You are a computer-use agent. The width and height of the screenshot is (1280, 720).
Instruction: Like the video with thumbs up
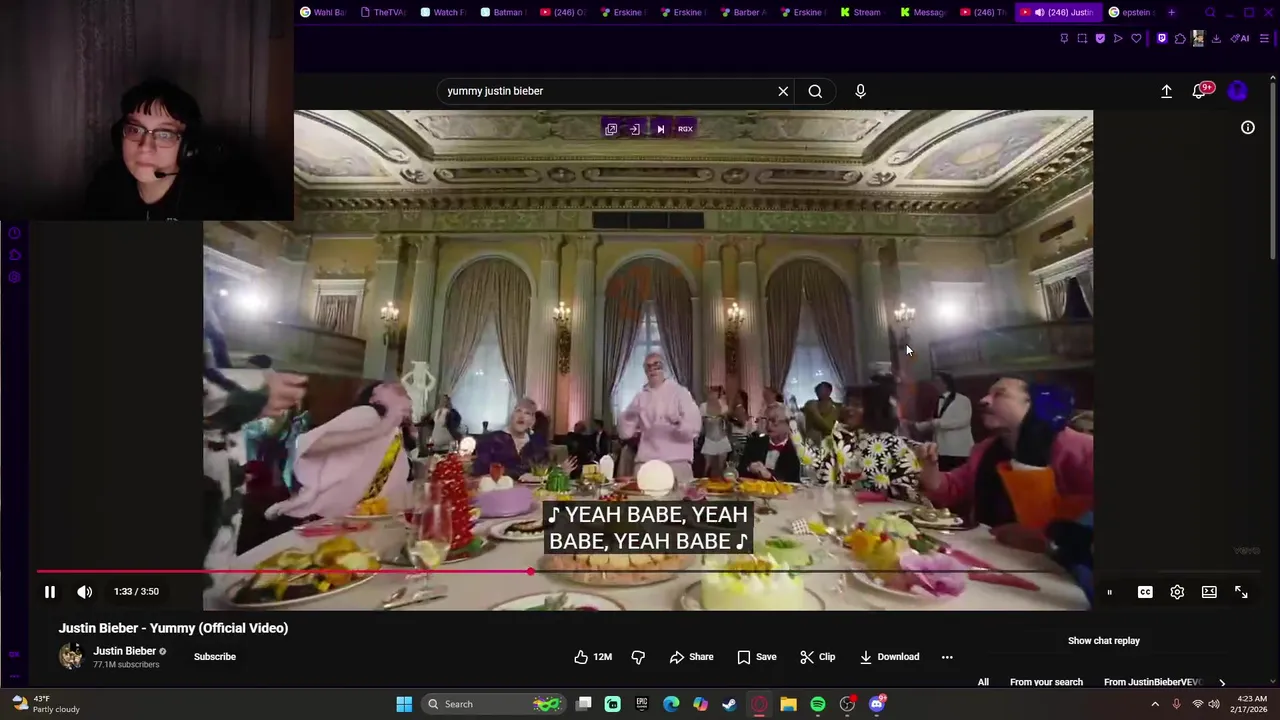[593, 657]
